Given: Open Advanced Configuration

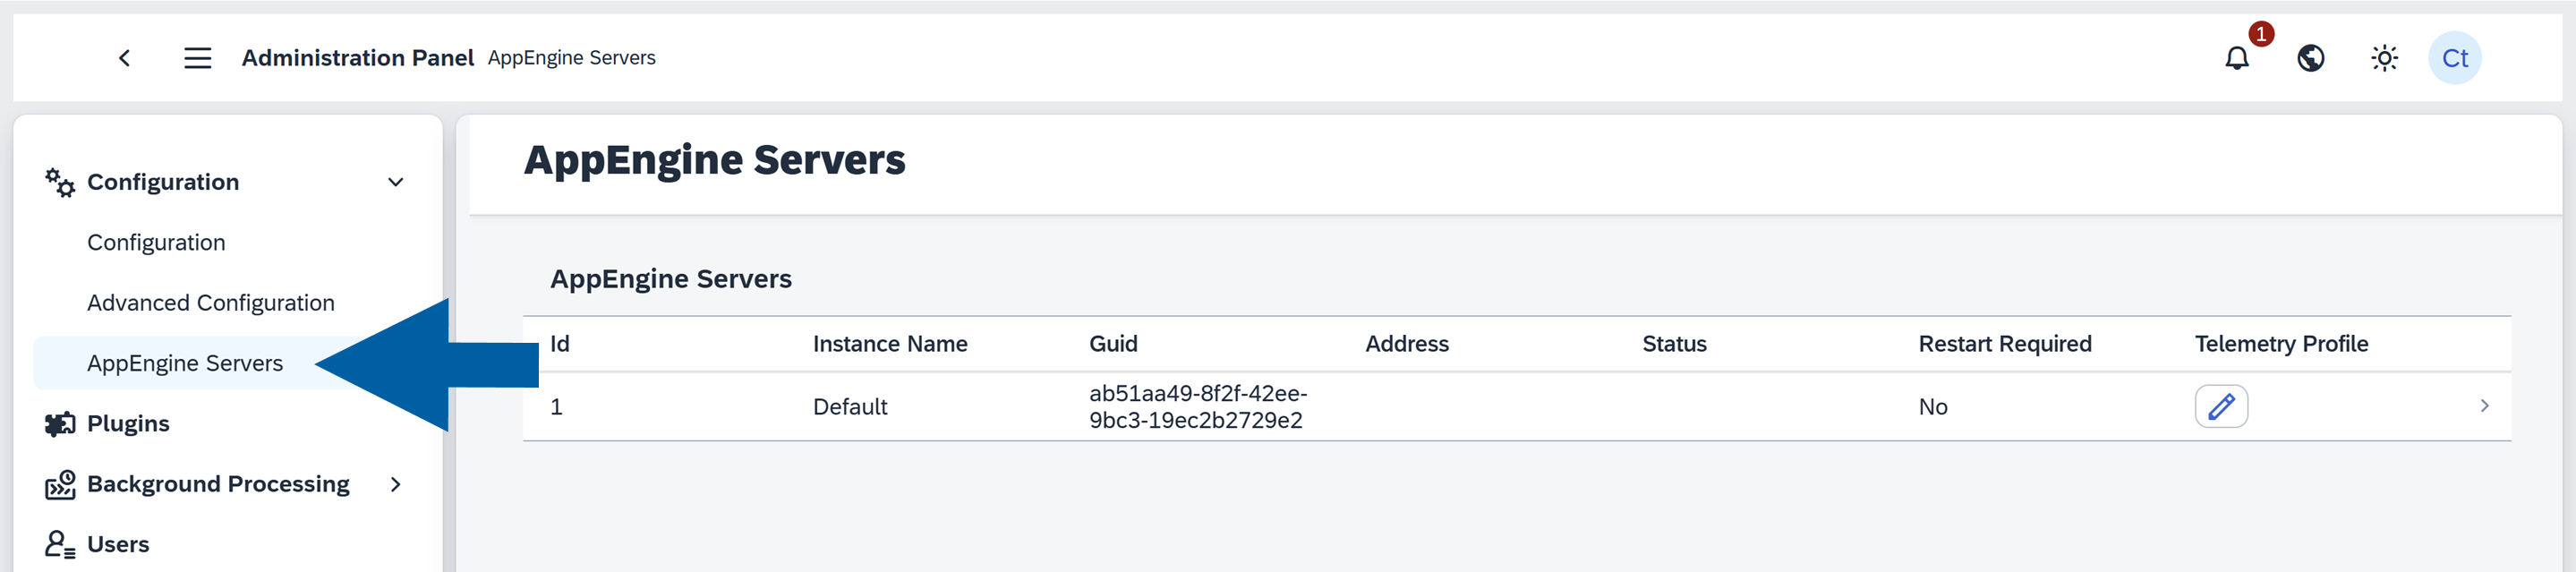Looking at the screenshot, I should point(211,302).
